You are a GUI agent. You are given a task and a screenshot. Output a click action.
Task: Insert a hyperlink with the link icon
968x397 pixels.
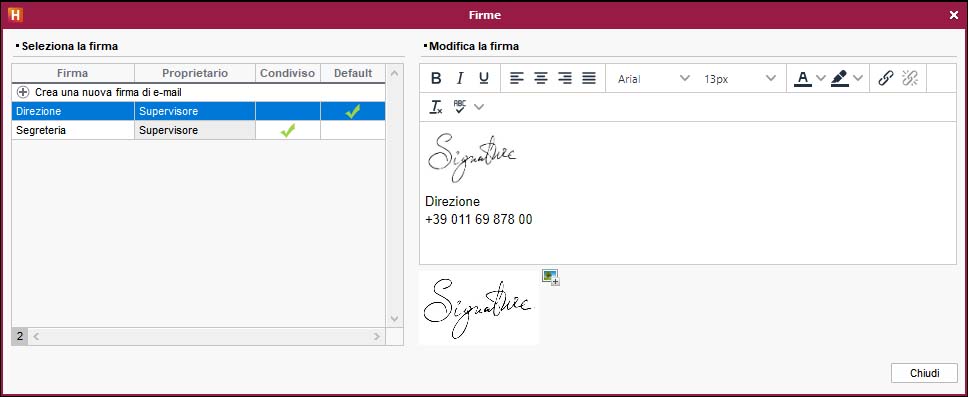[886, 78]
